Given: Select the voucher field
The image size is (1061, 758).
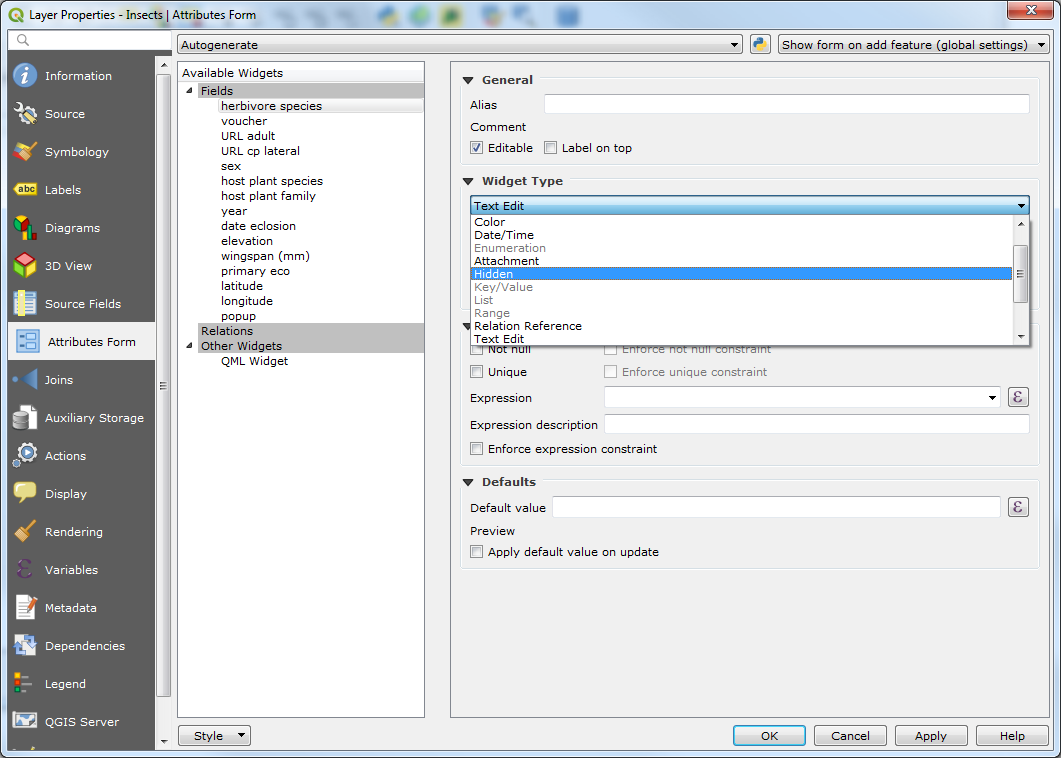Looking at the screenshot, I should coord(244,121).
